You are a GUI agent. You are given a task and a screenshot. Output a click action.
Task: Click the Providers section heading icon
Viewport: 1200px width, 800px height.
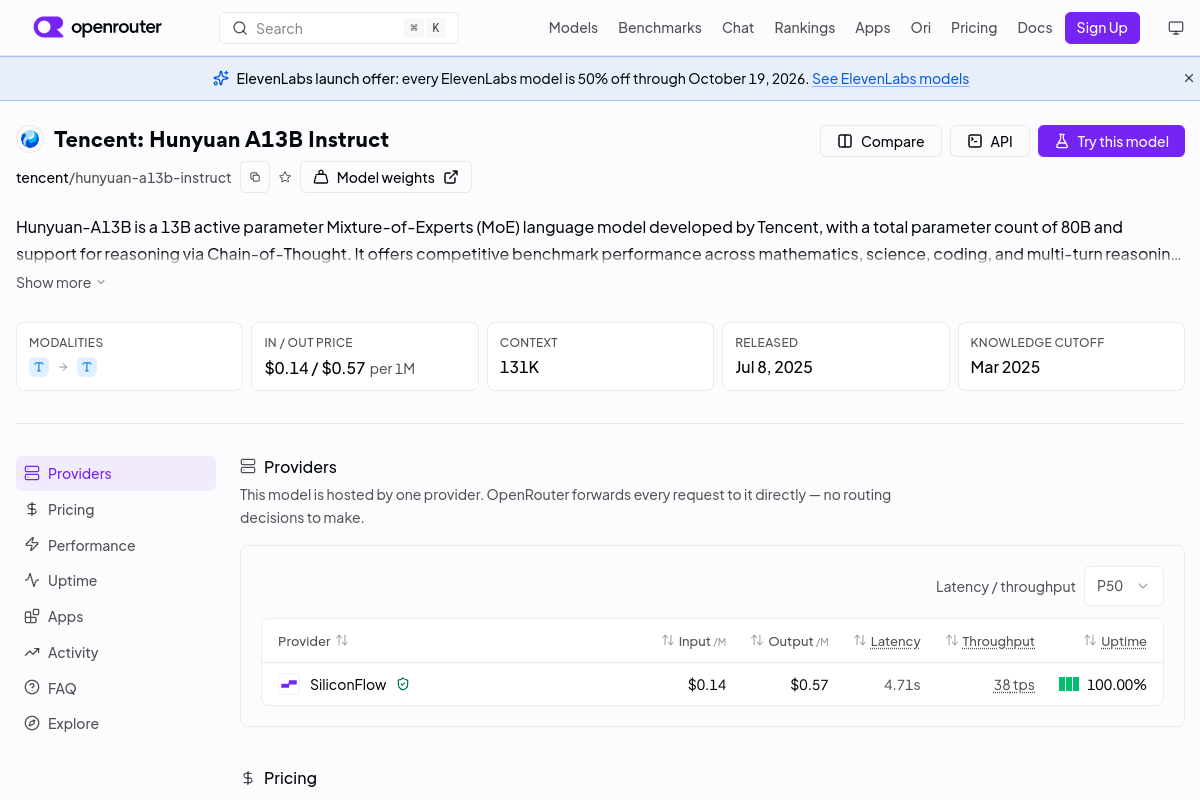pos(248,467)
